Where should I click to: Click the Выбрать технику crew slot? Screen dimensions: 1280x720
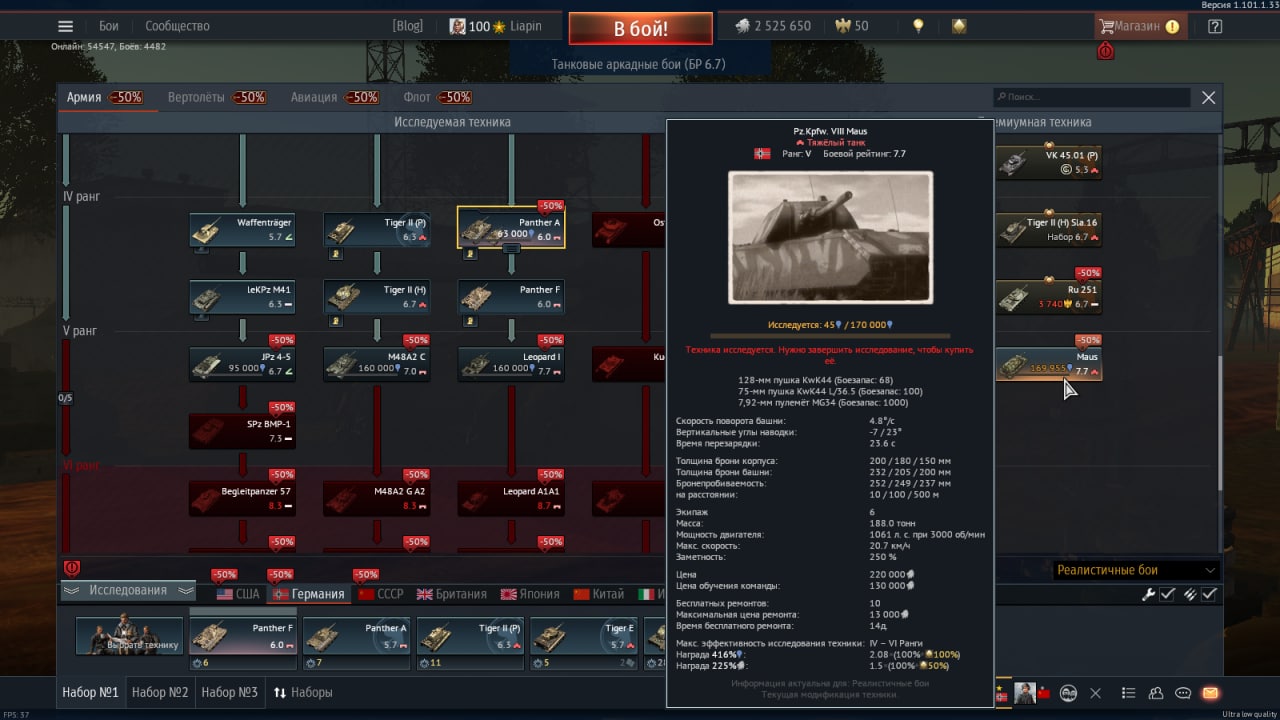point(129,636)
